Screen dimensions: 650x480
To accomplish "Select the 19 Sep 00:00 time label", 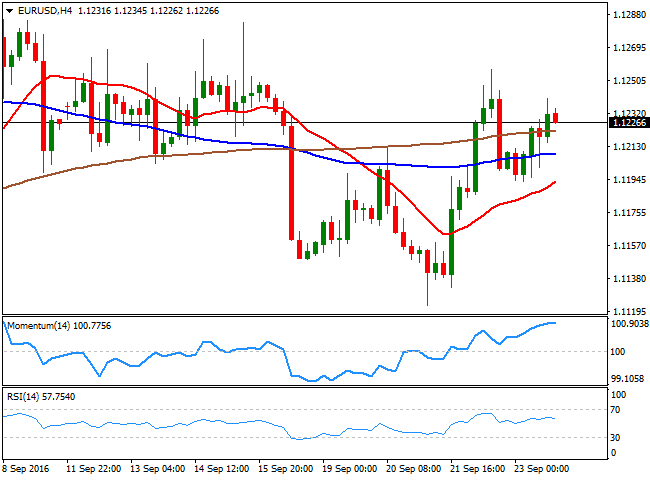I will point(349,469).
